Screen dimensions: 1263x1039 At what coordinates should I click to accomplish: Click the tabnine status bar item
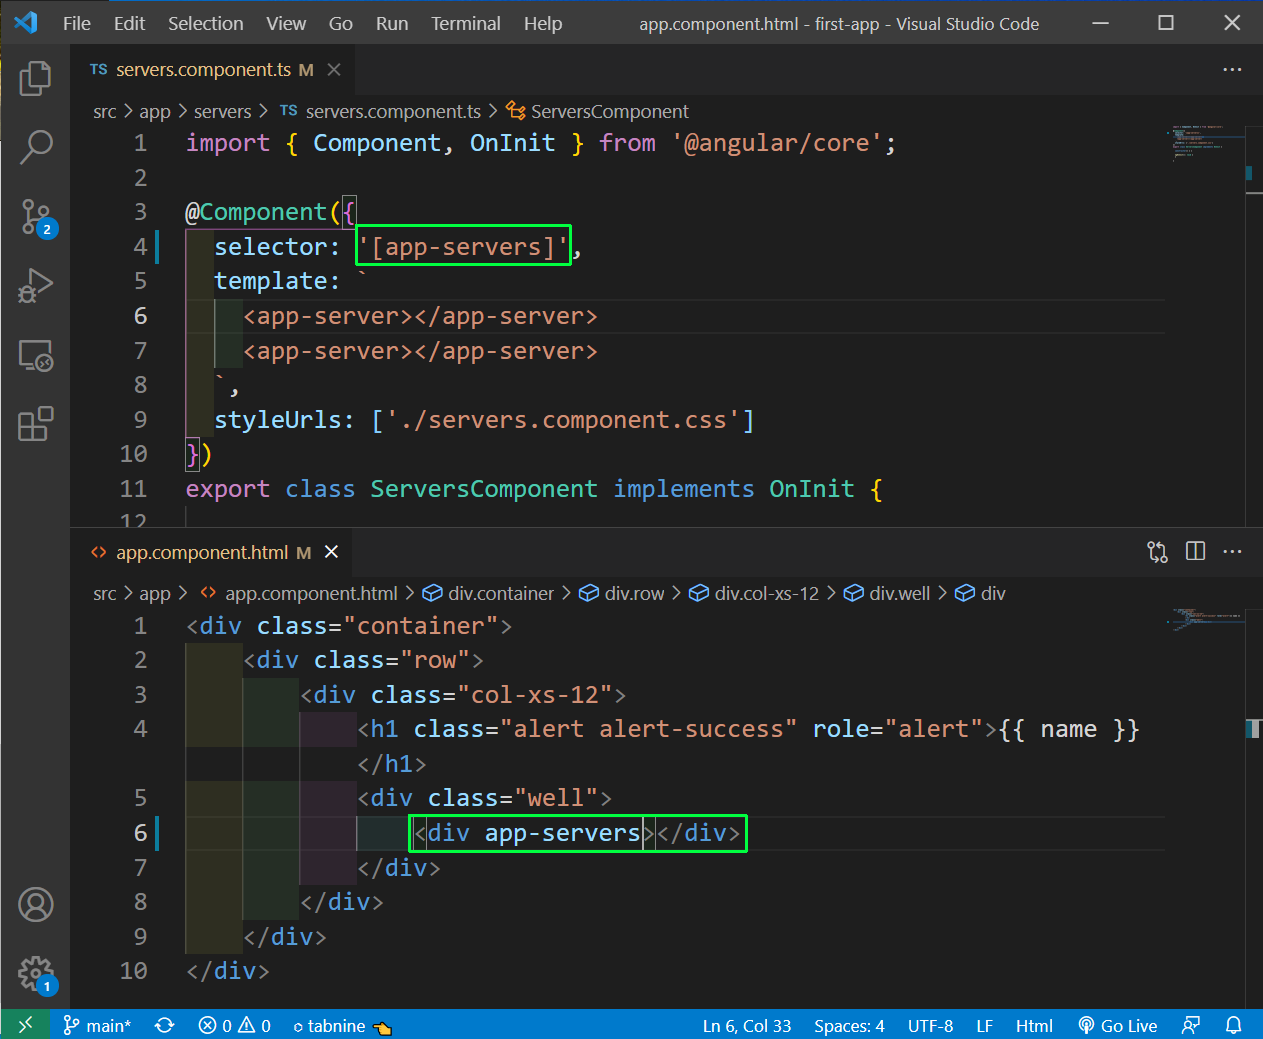point(341,1025)
